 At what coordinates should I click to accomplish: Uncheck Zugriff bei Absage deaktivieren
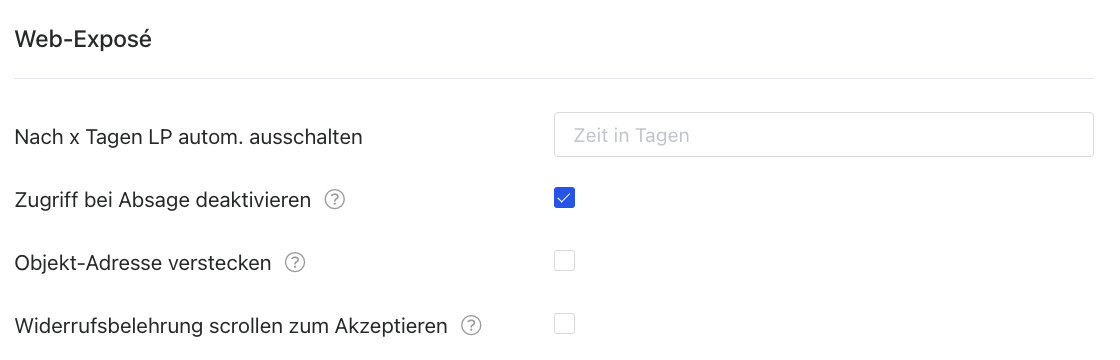click(x=564, y=198)
